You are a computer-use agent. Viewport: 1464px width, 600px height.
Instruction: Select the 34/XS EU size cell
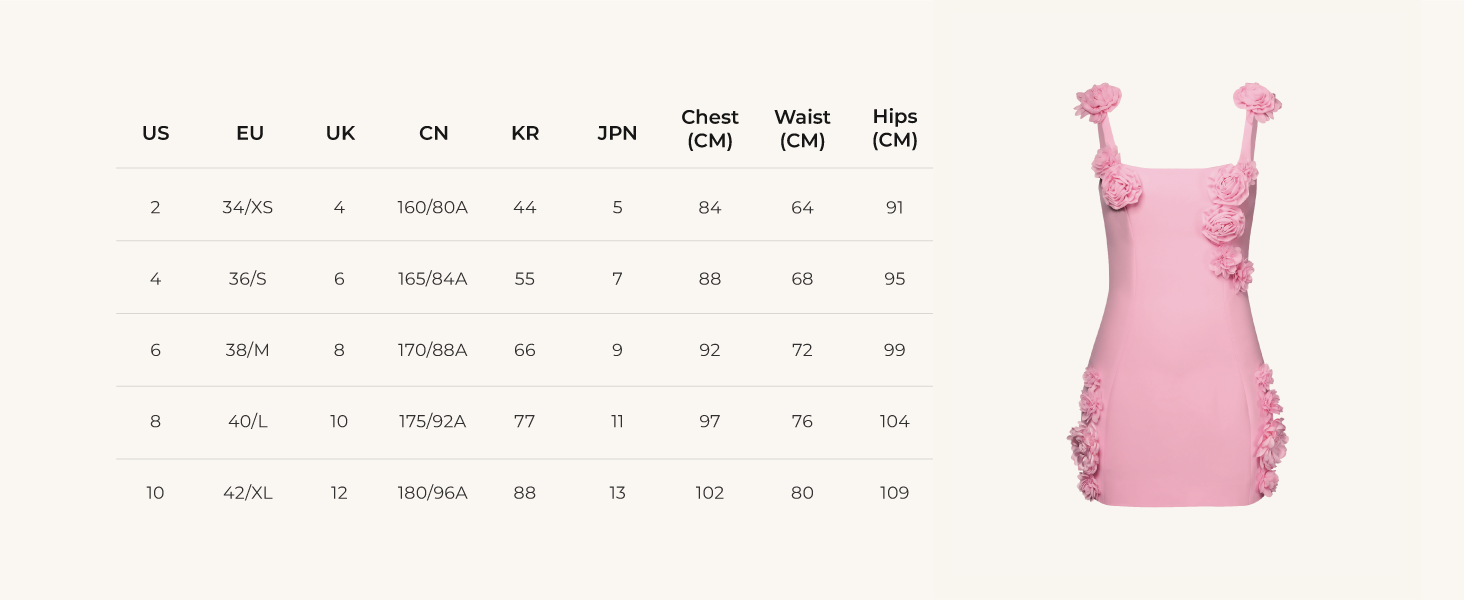point(248,208)
